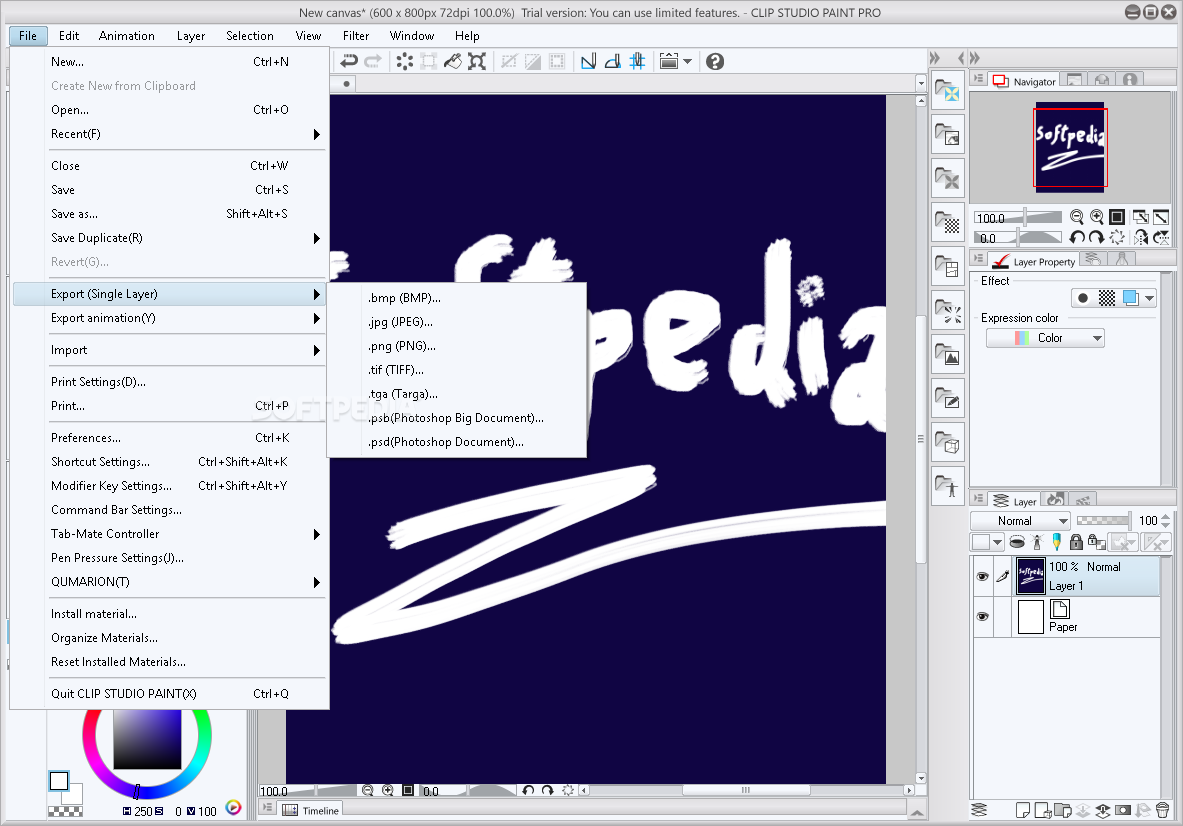Toggle tone effect checker icon in Layer Property
1183x826 pixels.
pyautogui.click(x=1106, y=298)
